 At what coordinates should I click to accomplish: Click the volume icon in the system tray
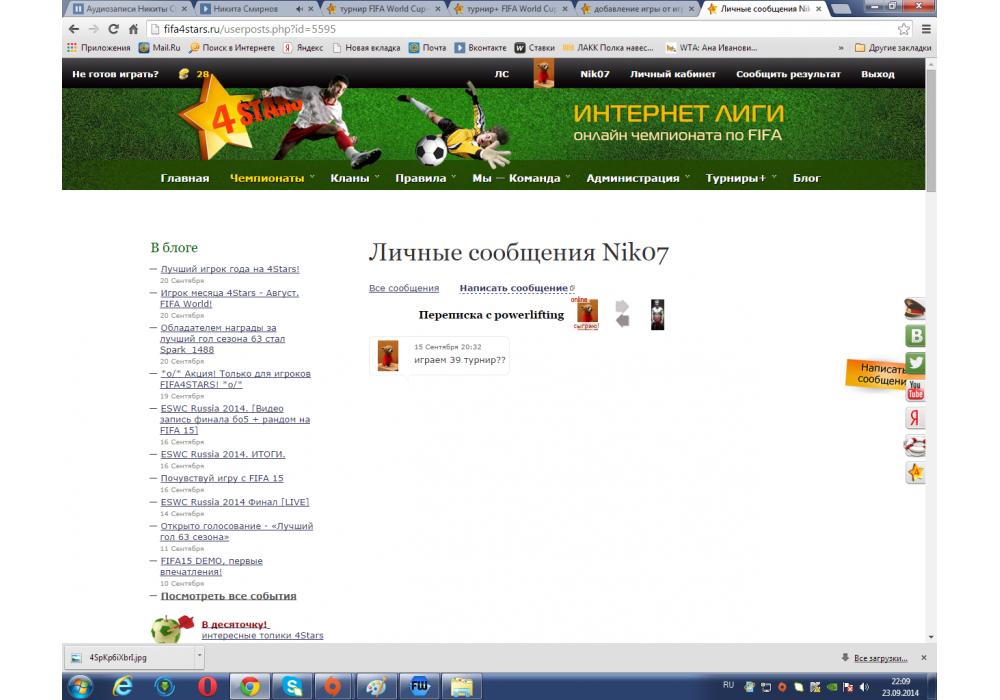pyautogui.click(x=864, y=687)
